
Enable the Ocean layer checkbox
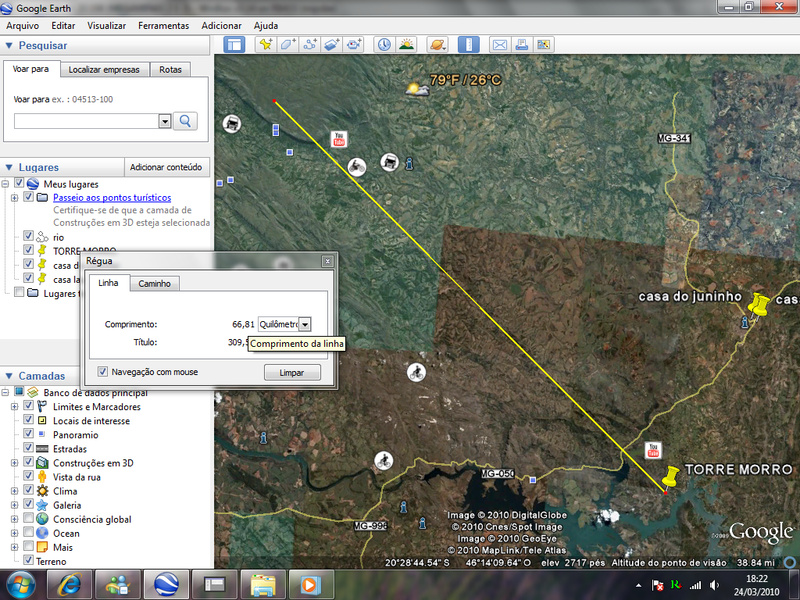click(29, 532)
